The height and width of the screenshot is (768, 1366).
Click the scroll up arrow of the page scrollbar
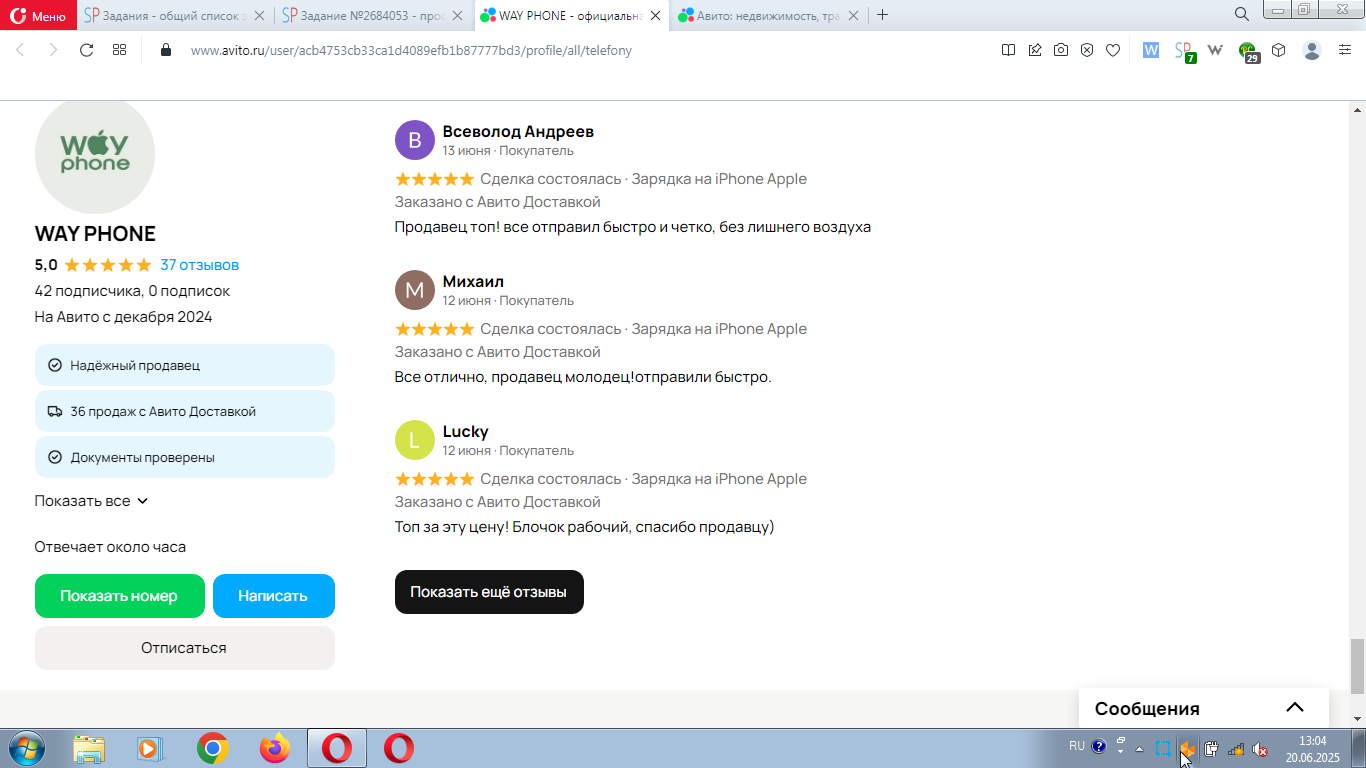point(1357,108)
